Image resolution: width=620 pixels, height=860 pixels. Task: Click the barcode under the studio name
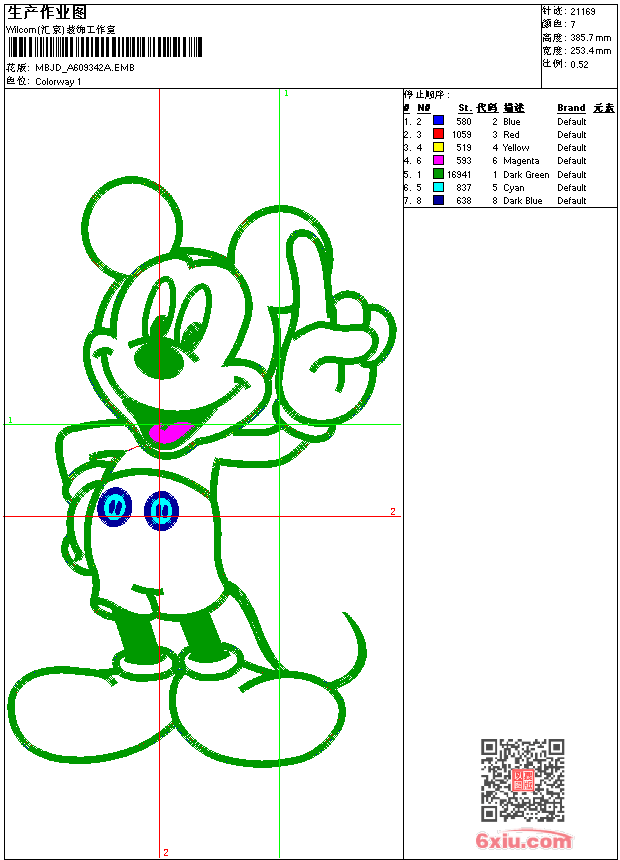pos(105,47)
